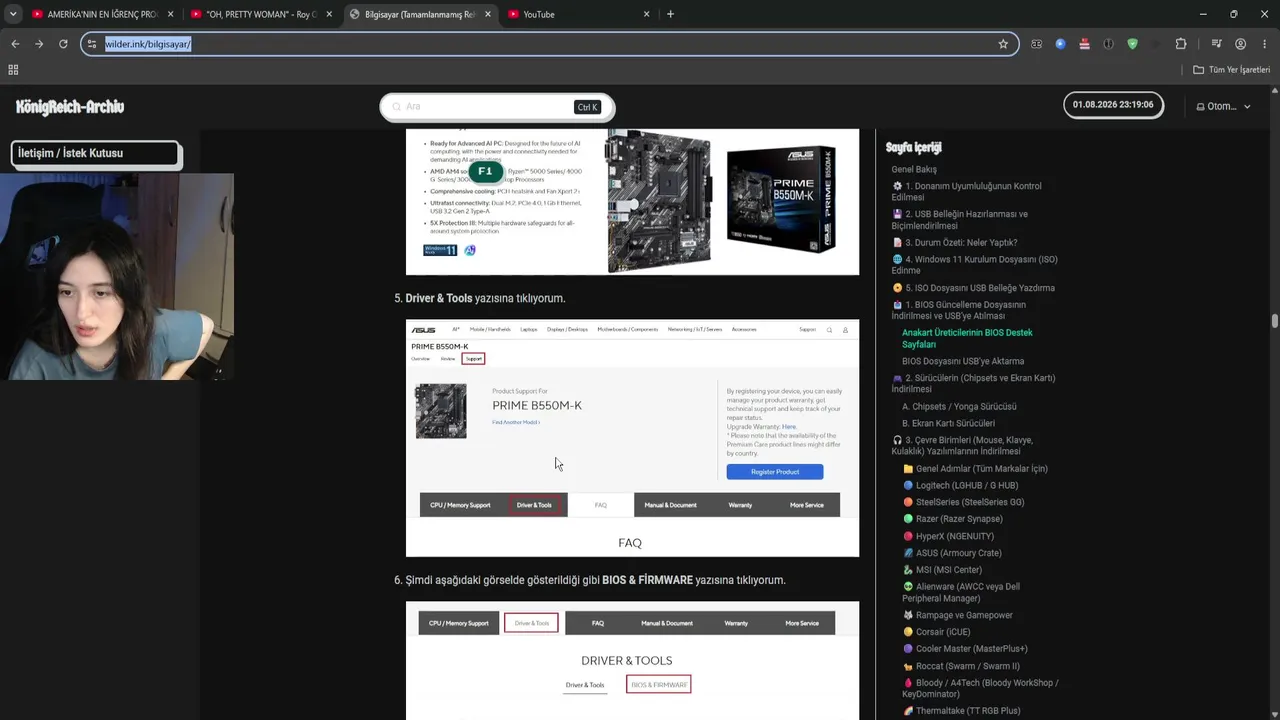Click the blue circular extension icon

(x=1060, y=44)
